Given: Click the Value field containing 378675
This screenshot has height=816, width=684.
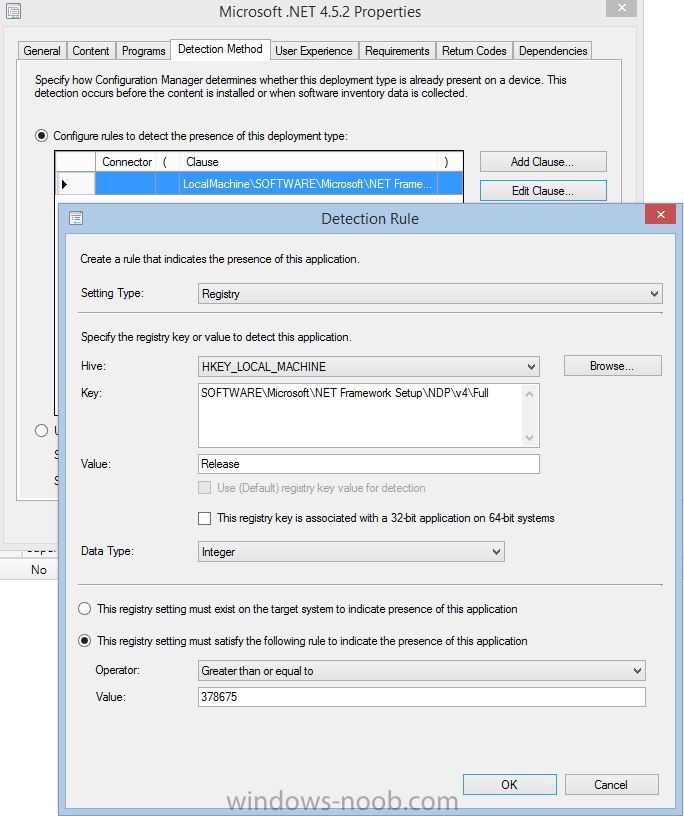Looking at the screenshot, I should click(x=422, y=697).
